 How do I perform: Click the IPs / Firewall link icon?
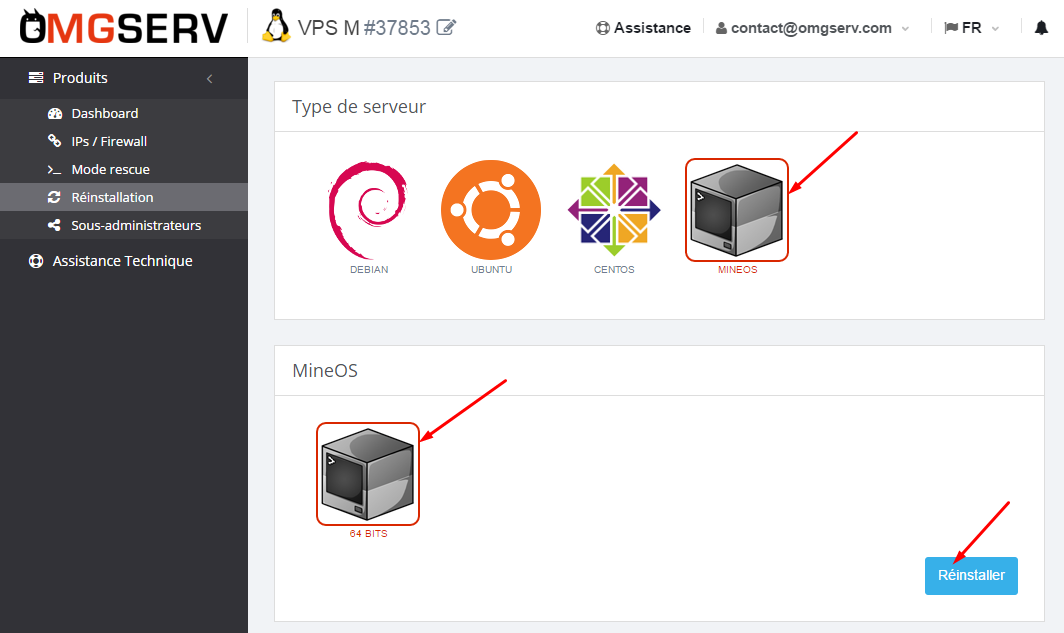pos(54,140)
